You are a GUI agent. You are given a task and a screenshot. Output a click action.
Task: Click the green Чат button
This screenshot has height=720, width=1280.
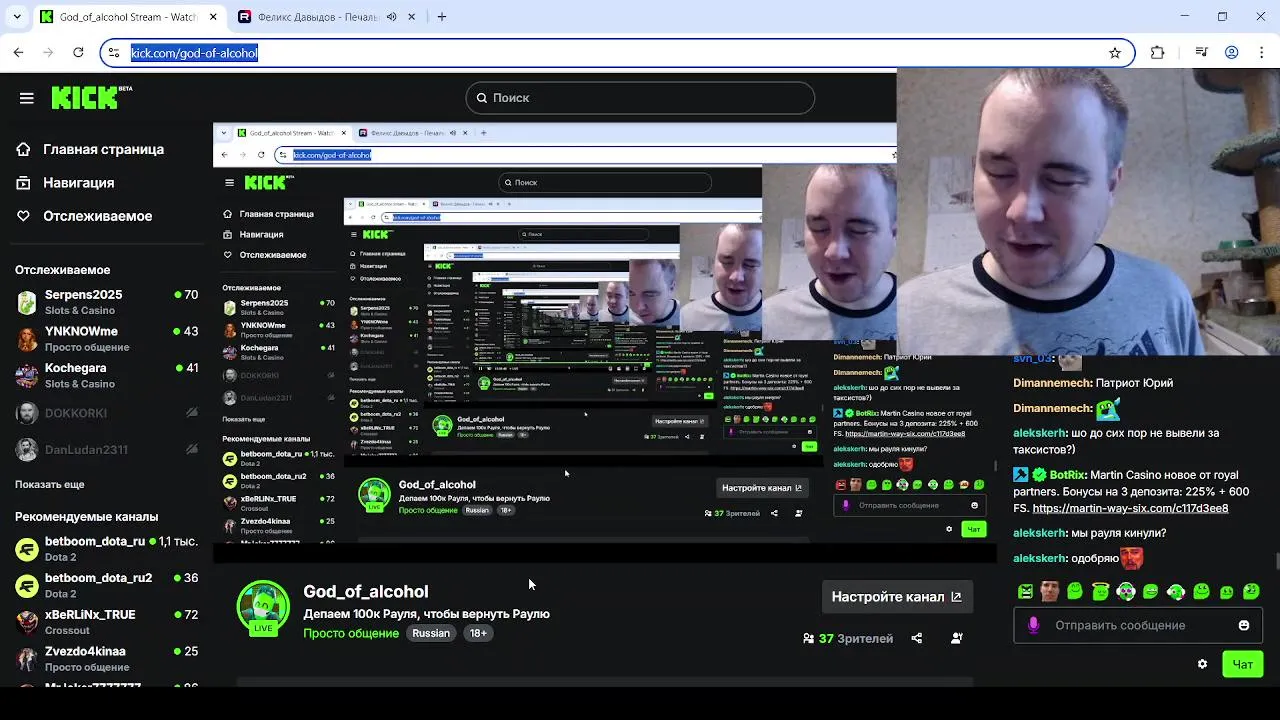click(x=1243, y=664)
